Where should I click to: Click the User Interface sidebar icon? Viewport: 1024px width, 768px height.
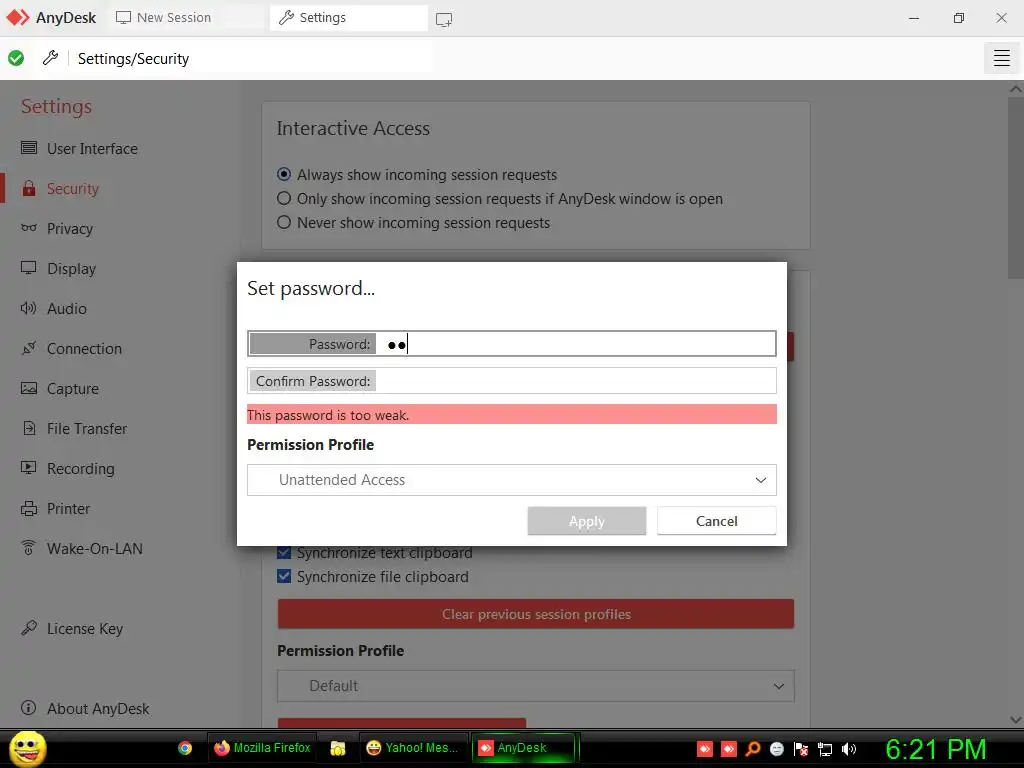29,148
